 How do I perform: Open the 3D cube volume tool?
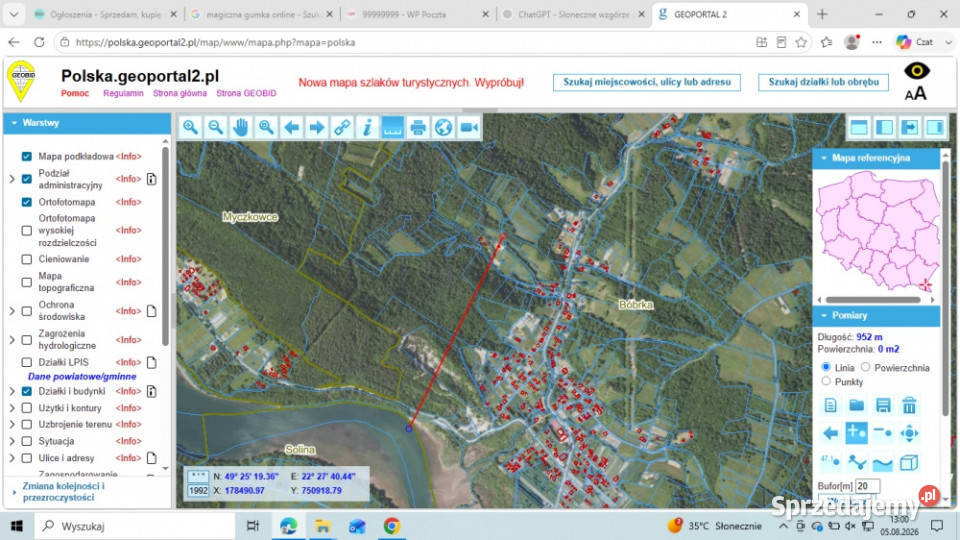point(909,462)
